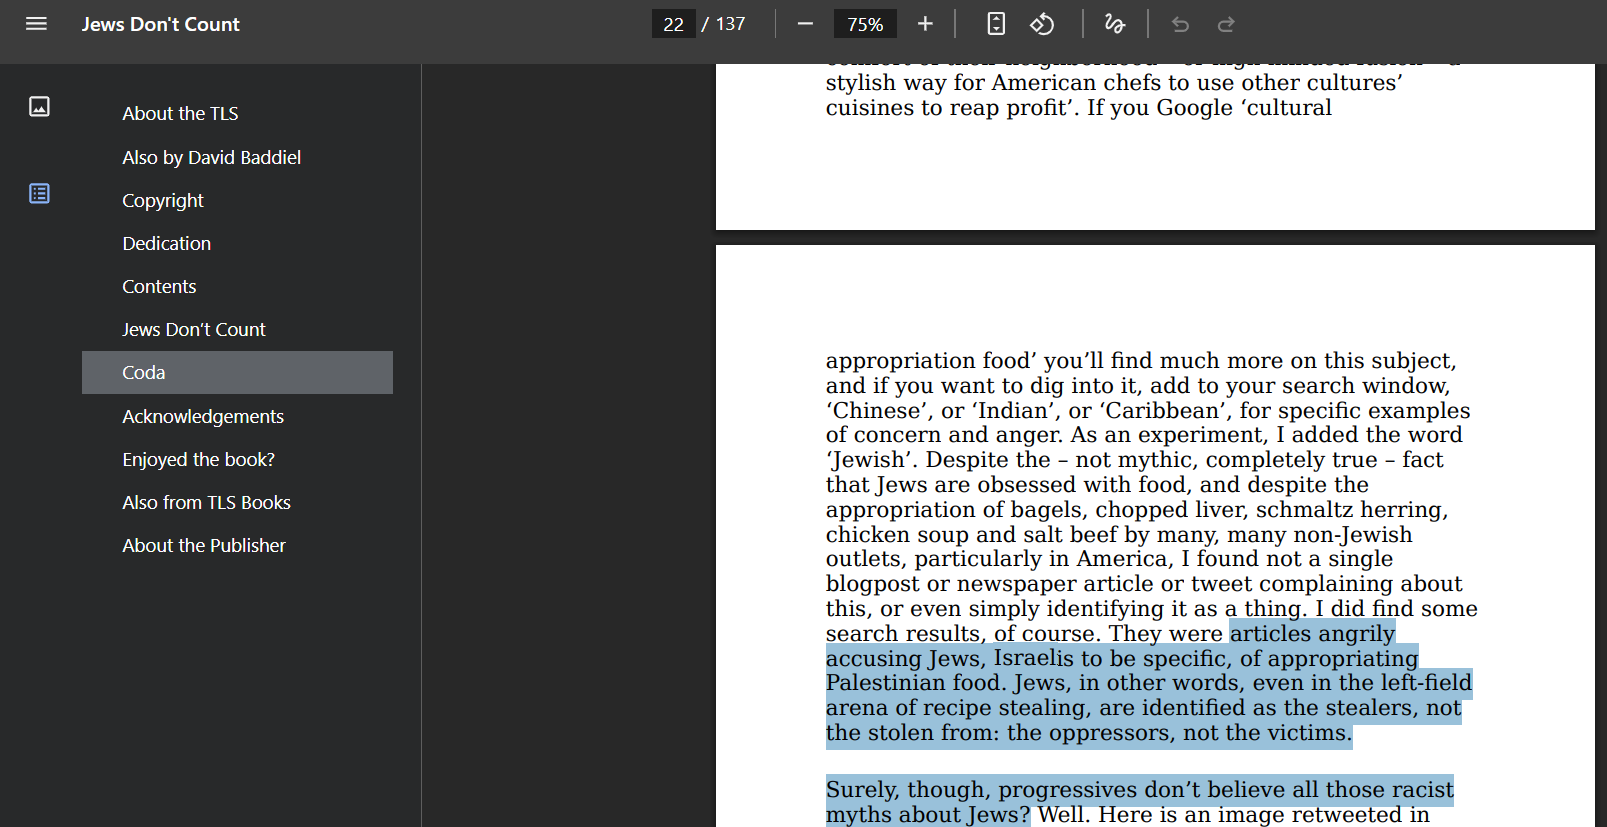Click the zoom level field showing 75%

point(865,24)
